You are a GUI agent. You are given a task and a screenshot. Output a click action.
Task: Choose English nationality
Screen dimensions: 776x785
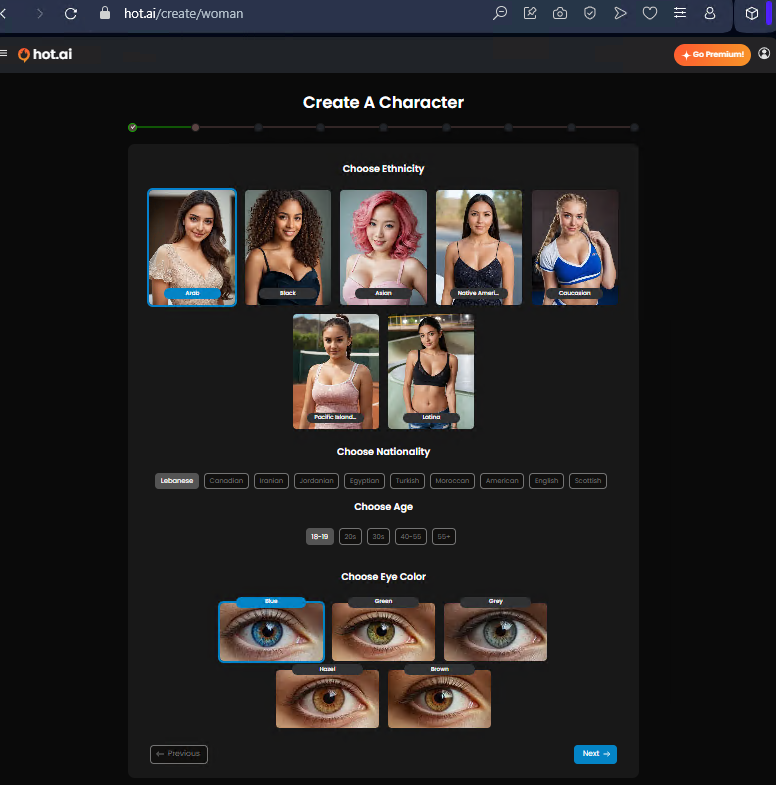pos(546,481)
